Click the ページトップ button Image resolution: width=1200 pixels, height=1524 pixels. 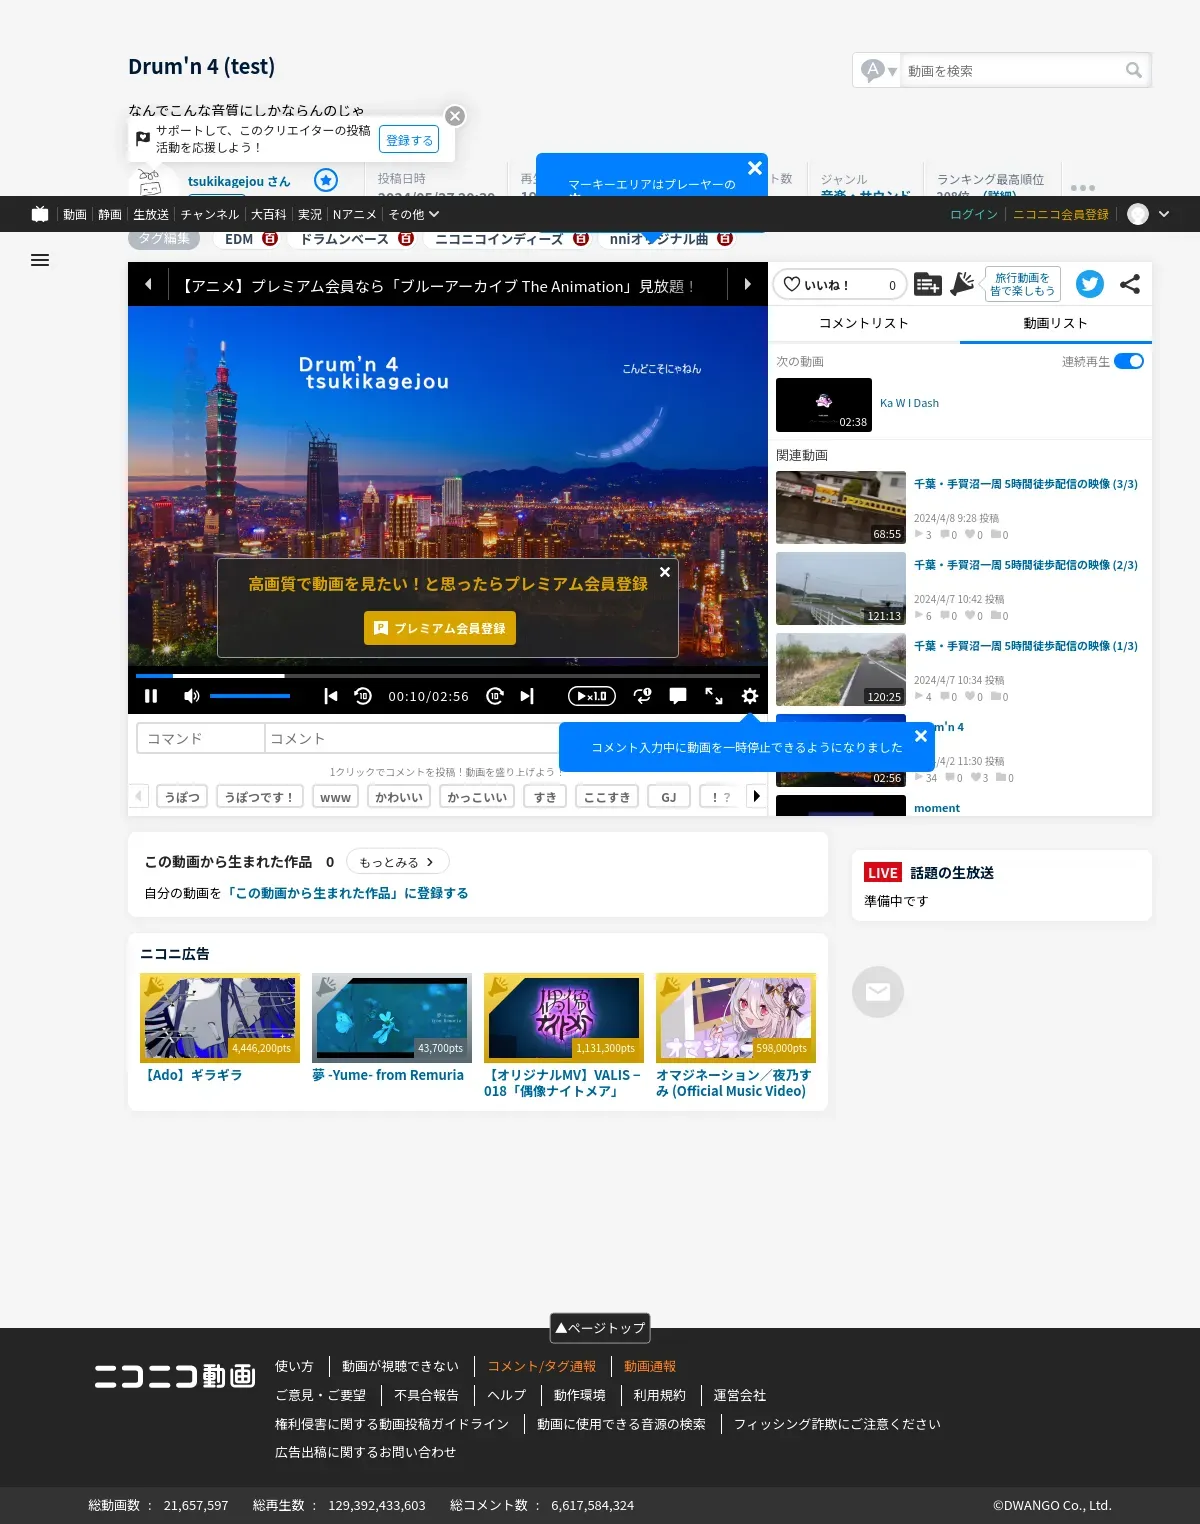[600, 1328]
